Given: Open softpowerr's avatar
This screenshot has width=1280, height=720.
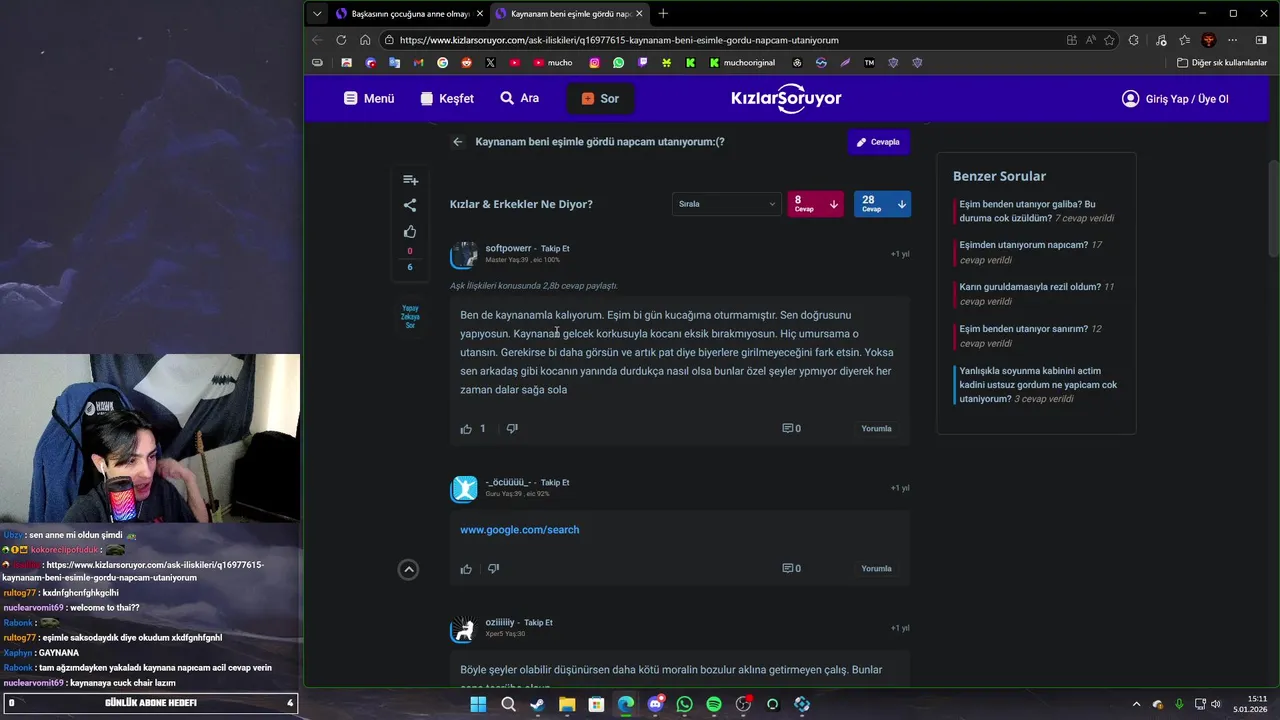Looking at the screenshot, I should (464, 255).
